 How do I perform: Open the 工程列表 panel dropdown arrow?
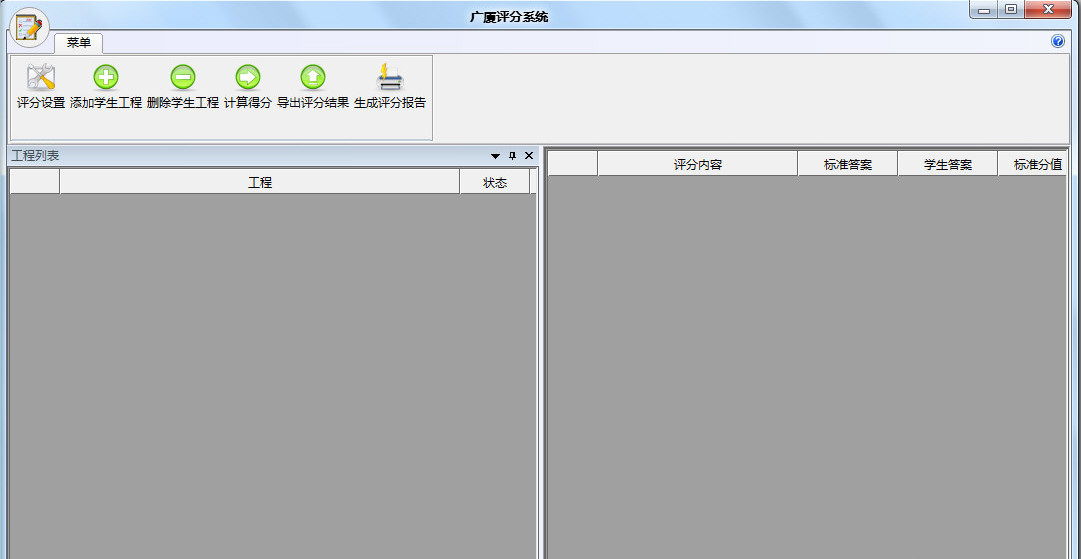click(495, 156)
